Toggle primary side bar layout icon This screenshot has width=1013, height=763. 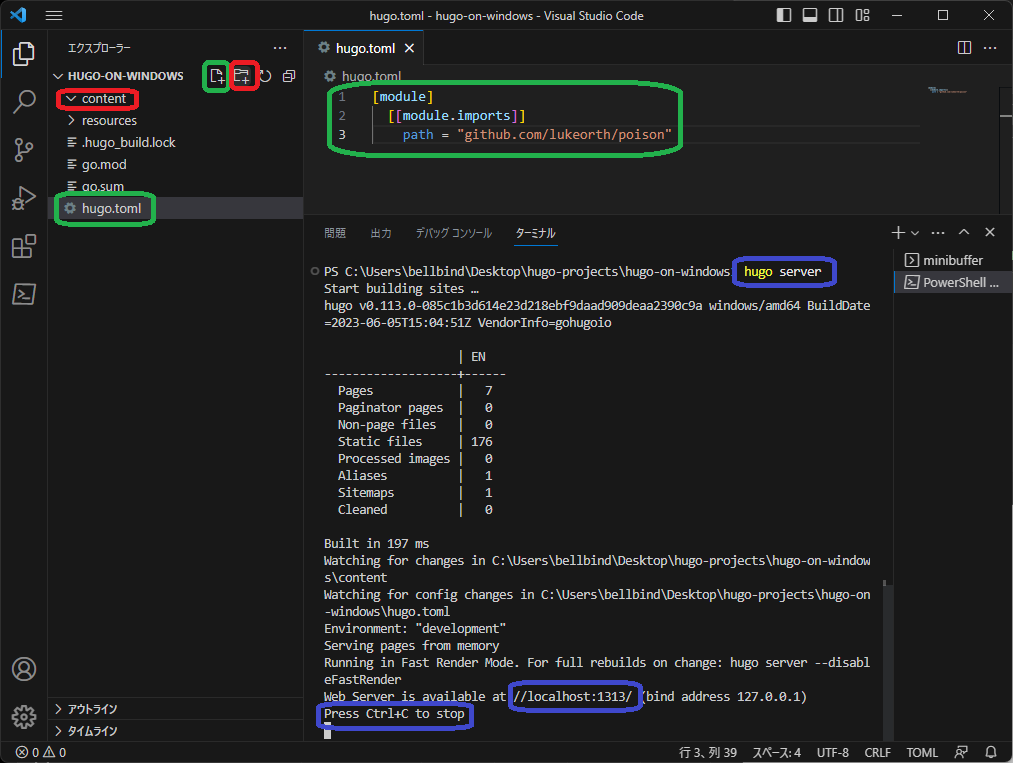784,15
